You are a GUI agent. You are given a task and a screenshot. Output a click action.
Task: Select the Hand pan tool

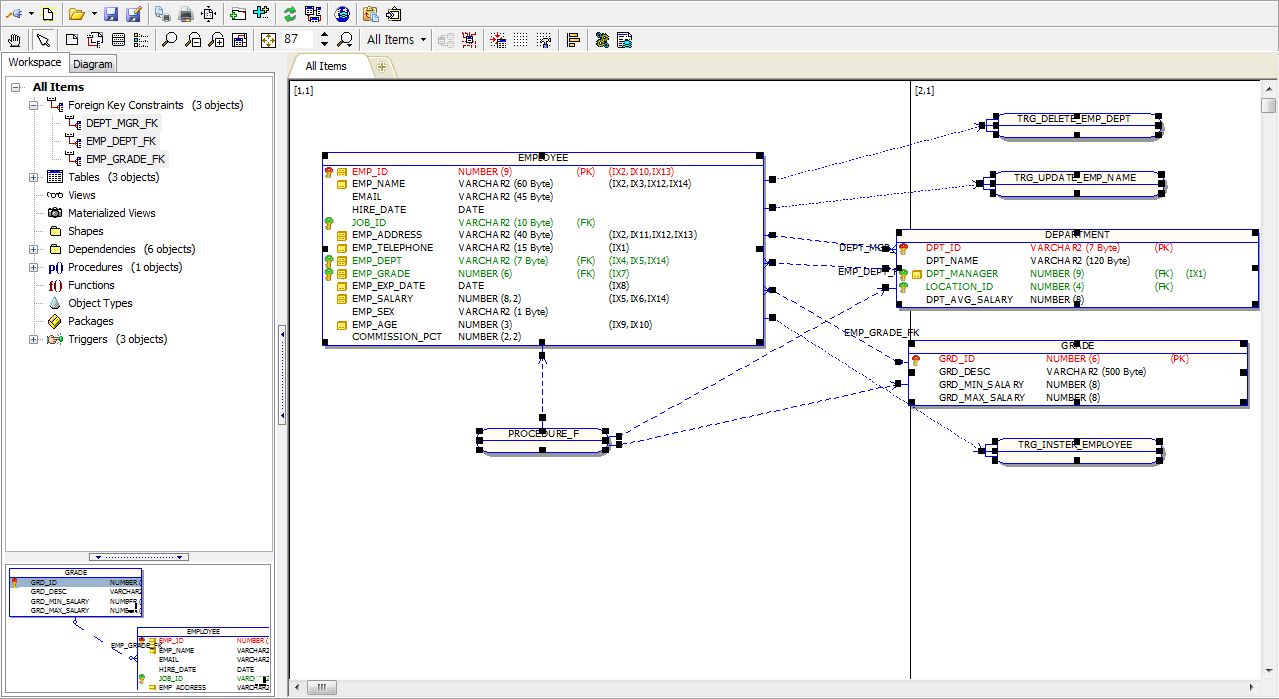pyautogui.click(x=14, y=40)
